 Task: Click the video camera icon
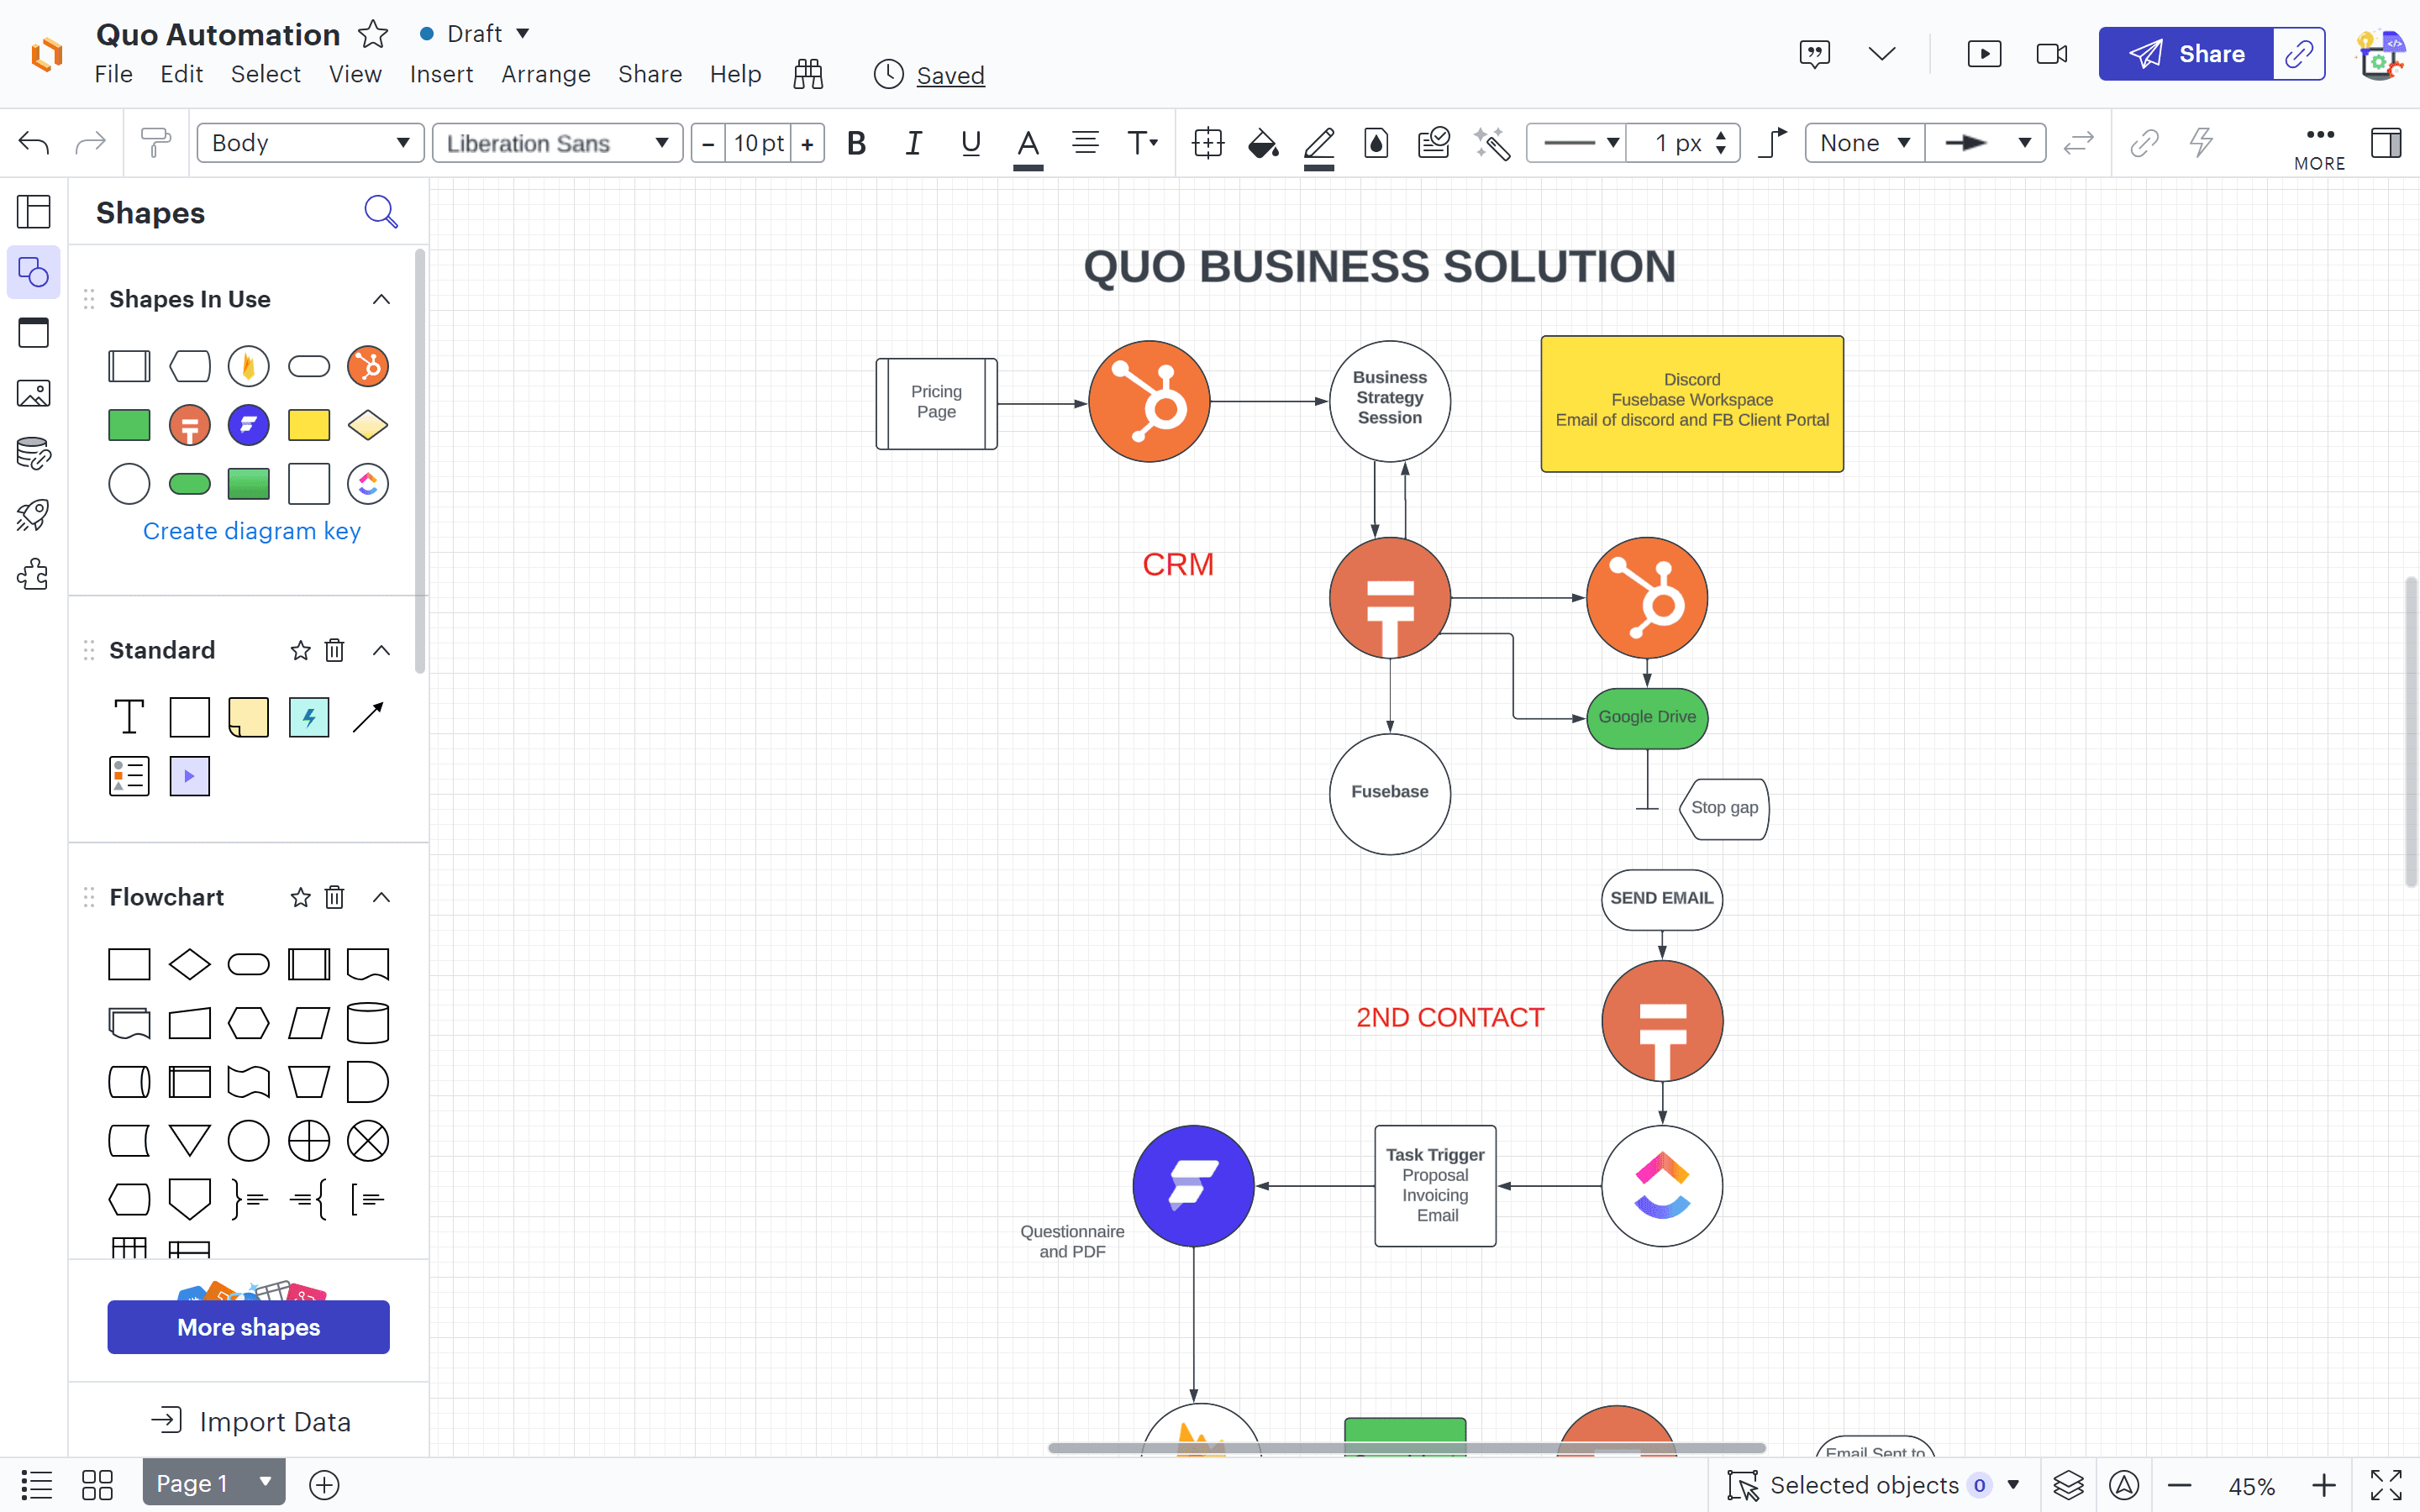point(2052,54)
